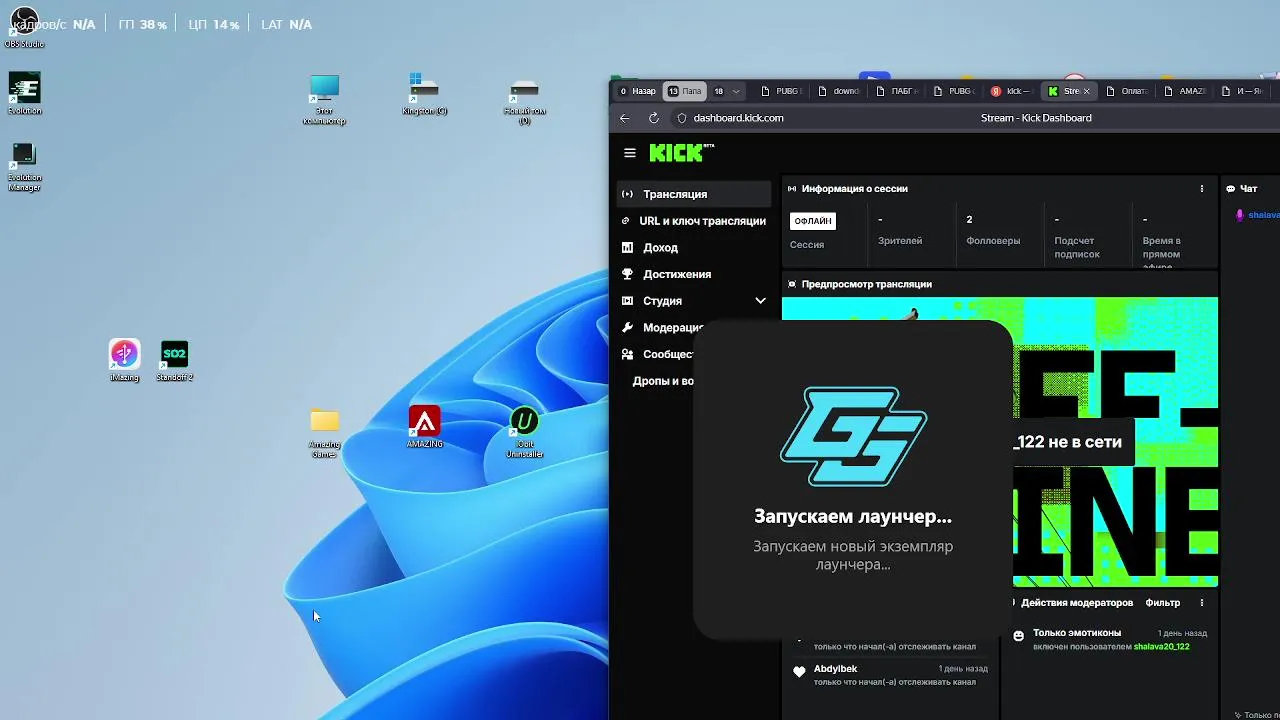Reload the dashboard.kick.com page

(654, 118)
